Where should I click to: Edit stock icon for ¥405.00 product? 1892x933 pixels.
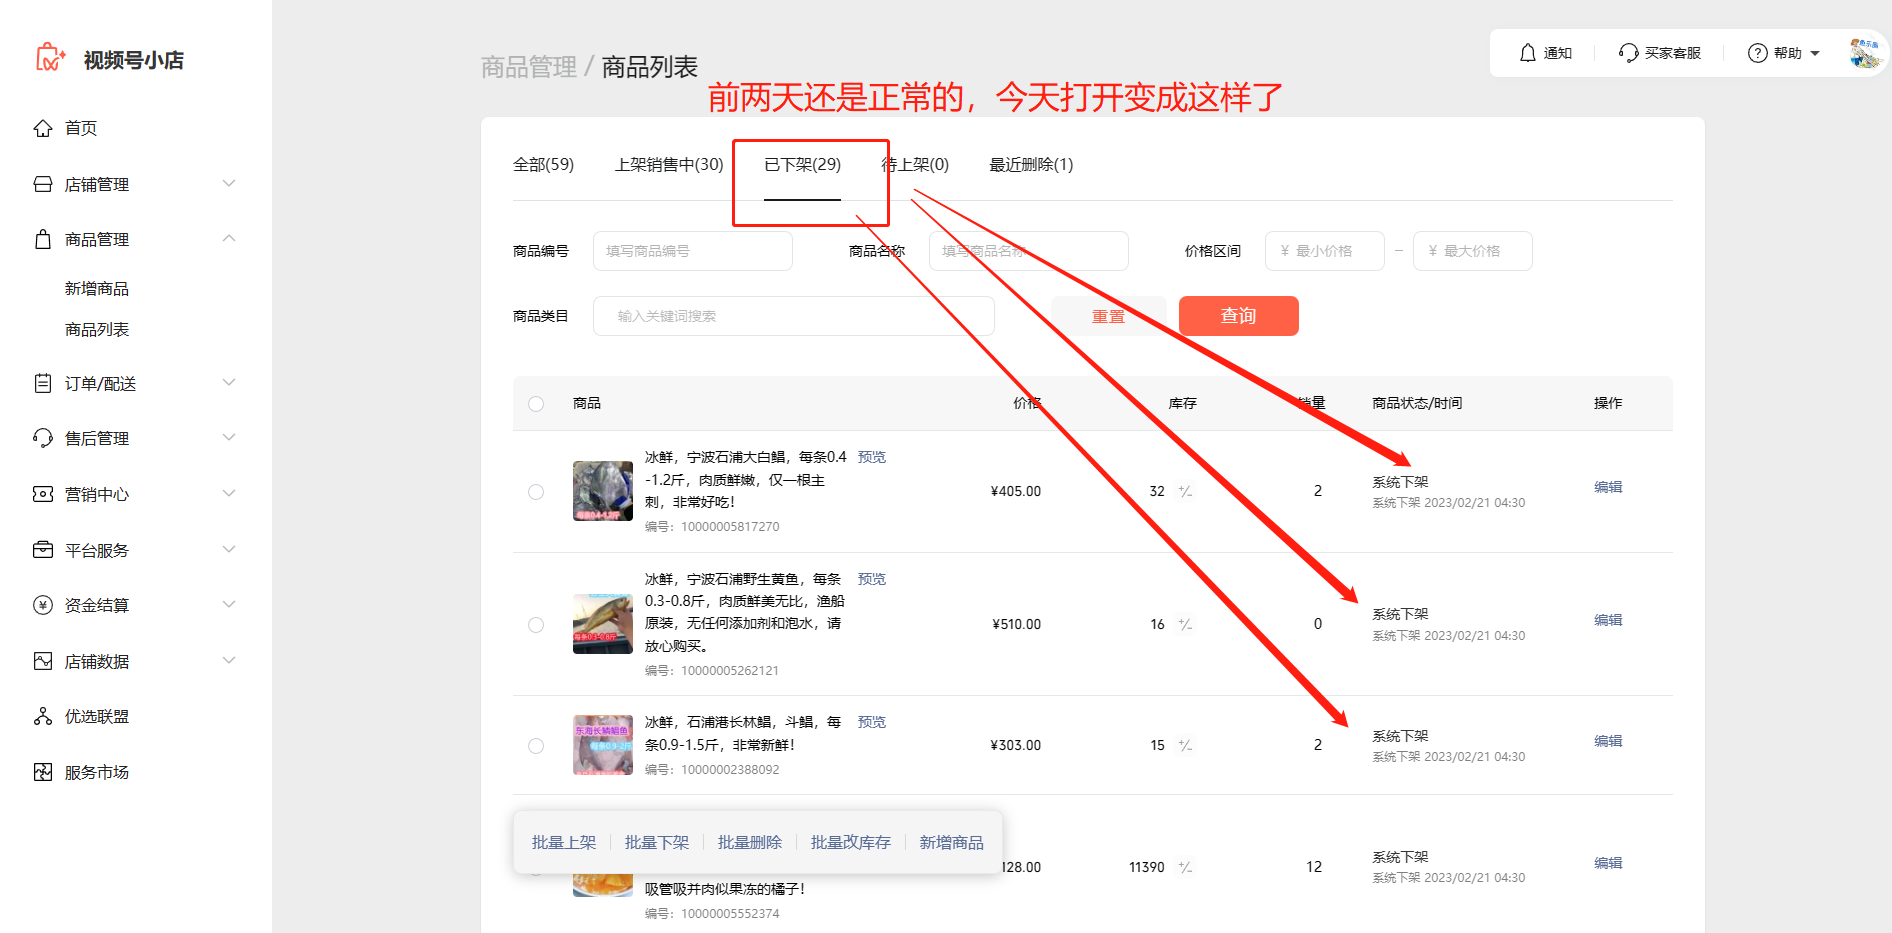point(1185,491)
